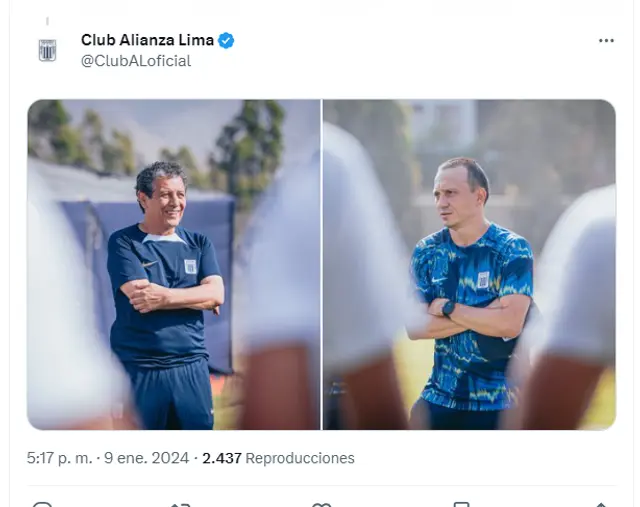This screenshot has width=640, height=507.
Task: Click the share upload icon
Action: [601, 505]
